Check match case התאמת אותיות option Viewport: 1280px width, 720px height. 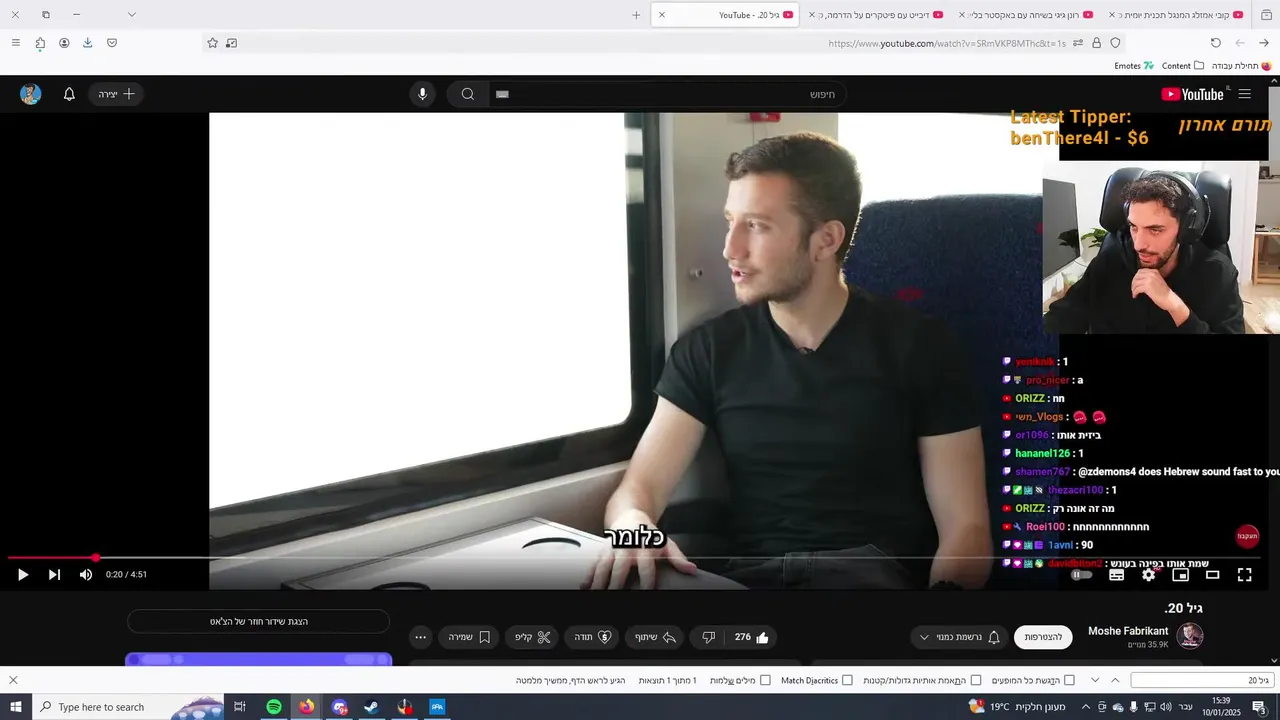(922, 680)
